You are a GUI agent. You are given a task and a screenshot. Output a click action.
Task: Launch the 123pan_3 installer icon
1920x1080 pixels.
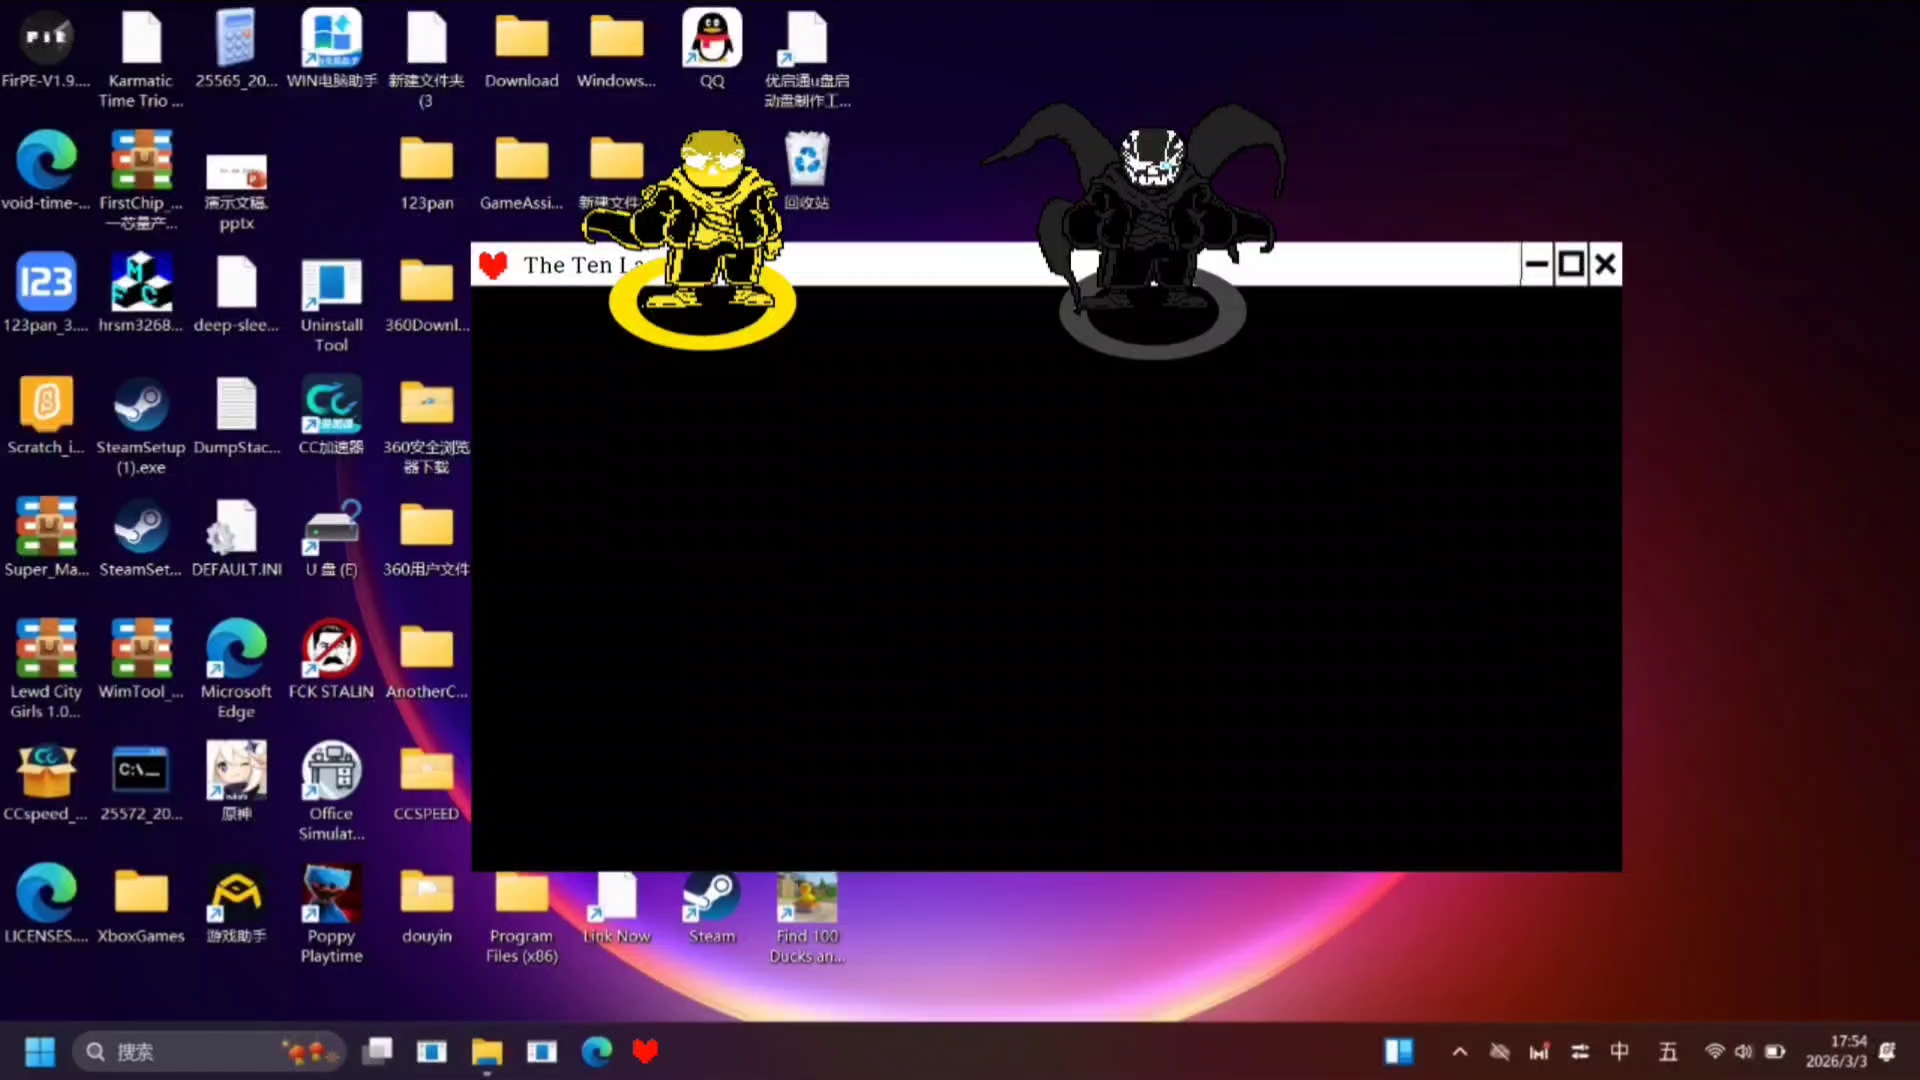point(46,282)
